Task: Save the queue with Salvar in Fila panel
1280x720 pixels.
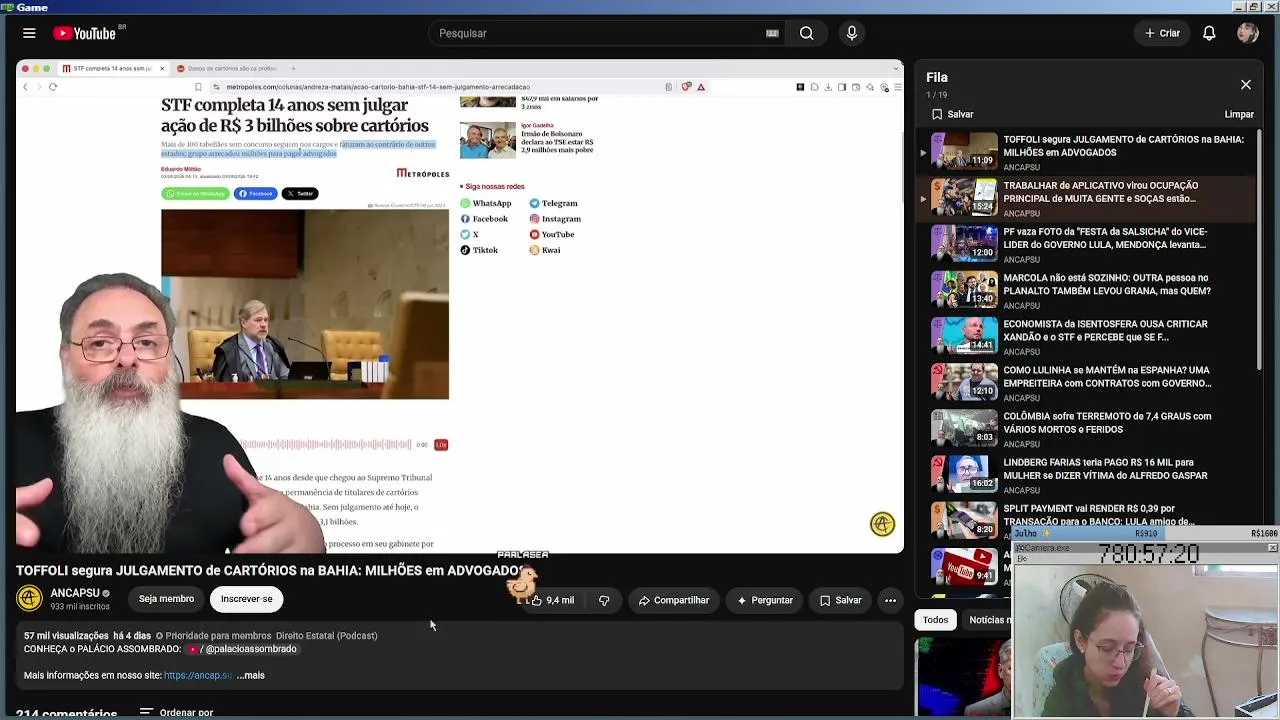Action: point(952,114)
